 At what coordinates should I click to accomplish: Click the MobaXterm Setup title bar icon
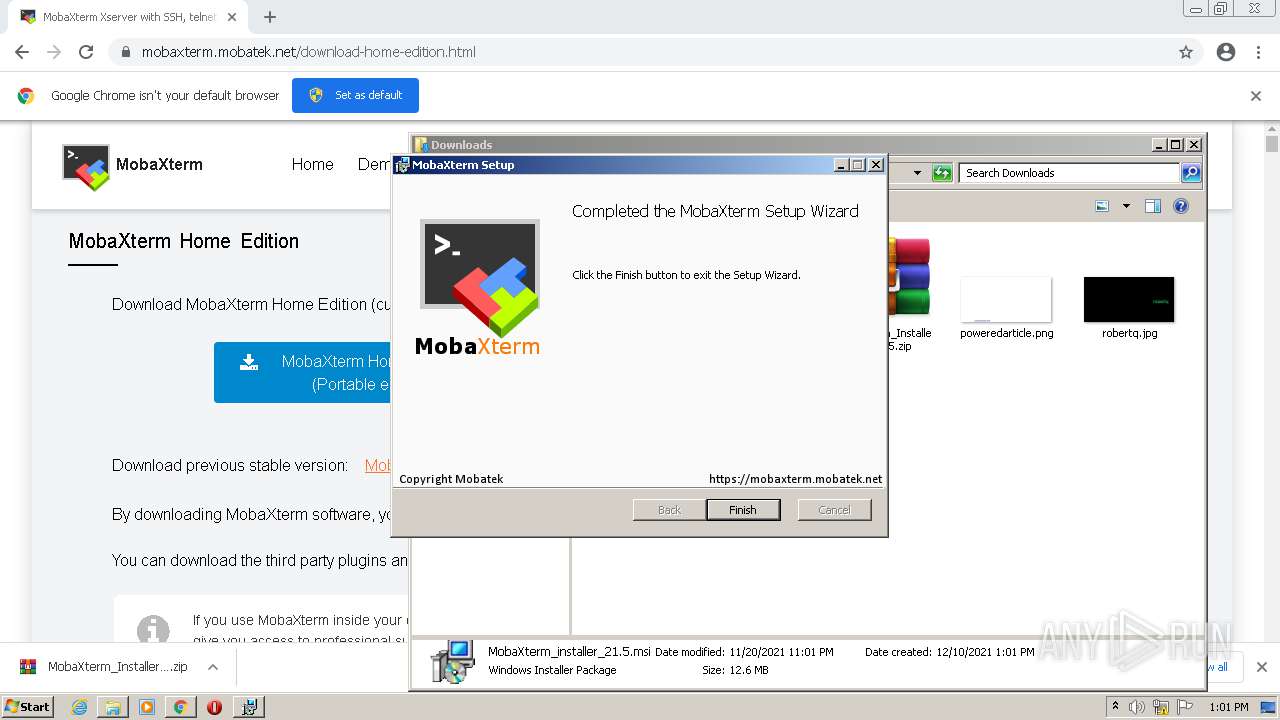(x=402, y=165)
